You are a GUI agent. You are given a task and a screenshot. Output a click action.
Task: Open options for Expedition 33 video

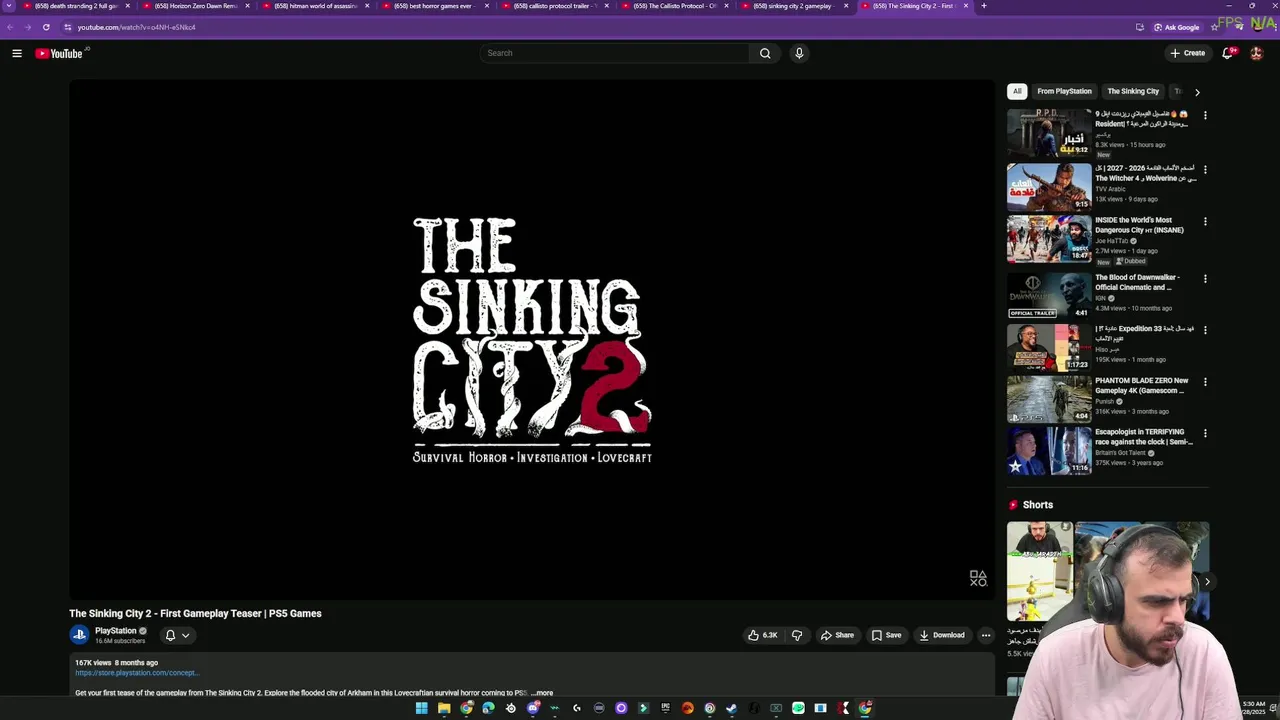click(x=1205, y=329)
